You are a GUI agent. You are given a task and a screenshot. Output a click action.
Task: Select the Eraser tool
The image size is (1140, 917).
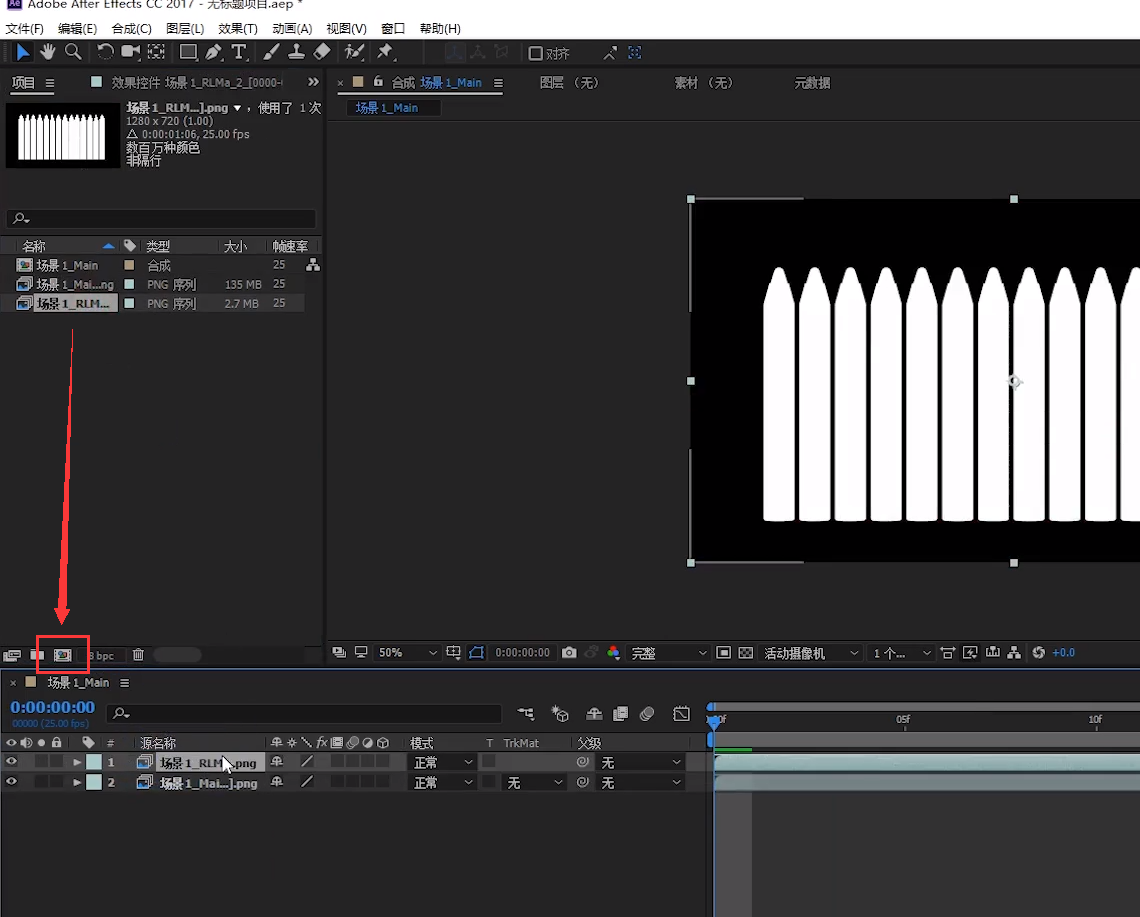(321, 52)
